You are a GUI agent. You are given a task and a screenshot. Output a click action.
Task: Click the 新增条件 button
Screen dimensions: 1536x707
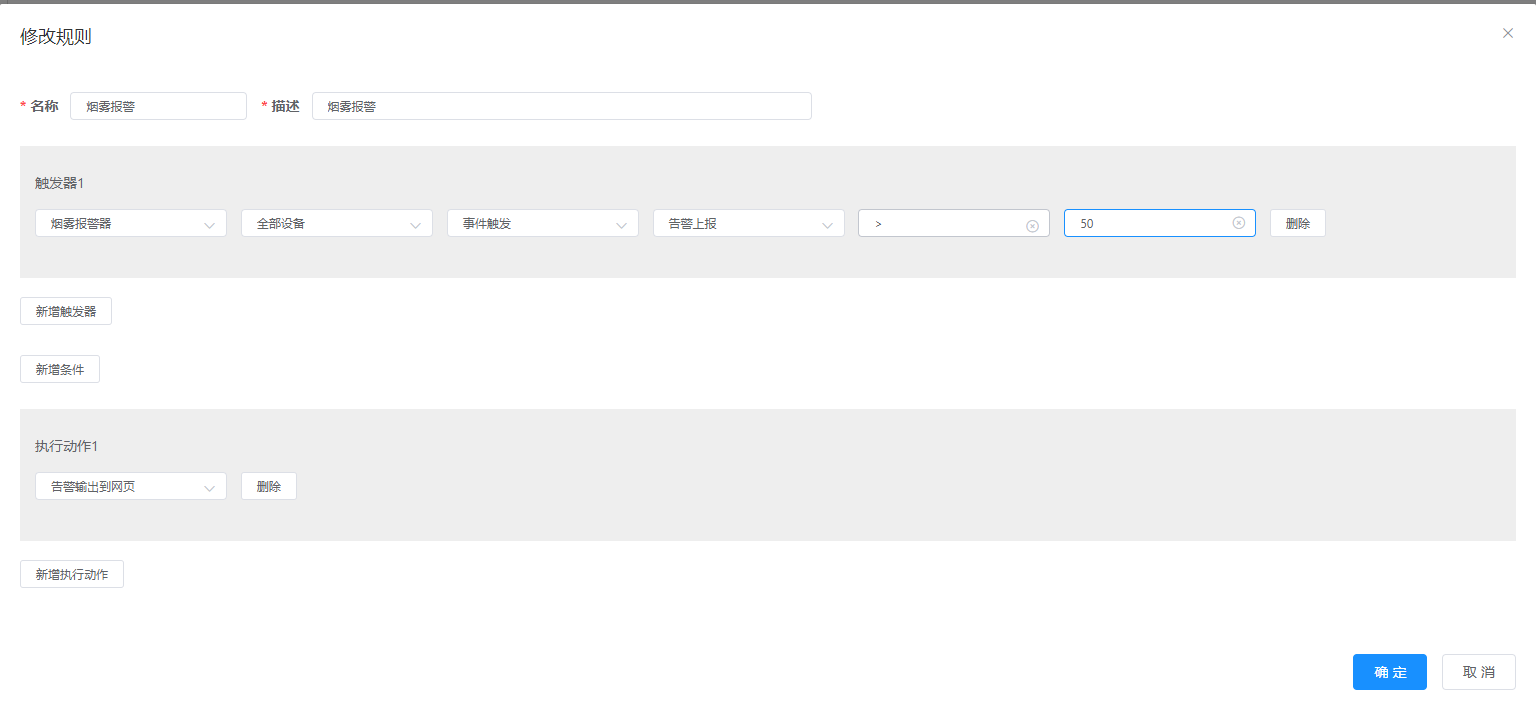(60, 369)
